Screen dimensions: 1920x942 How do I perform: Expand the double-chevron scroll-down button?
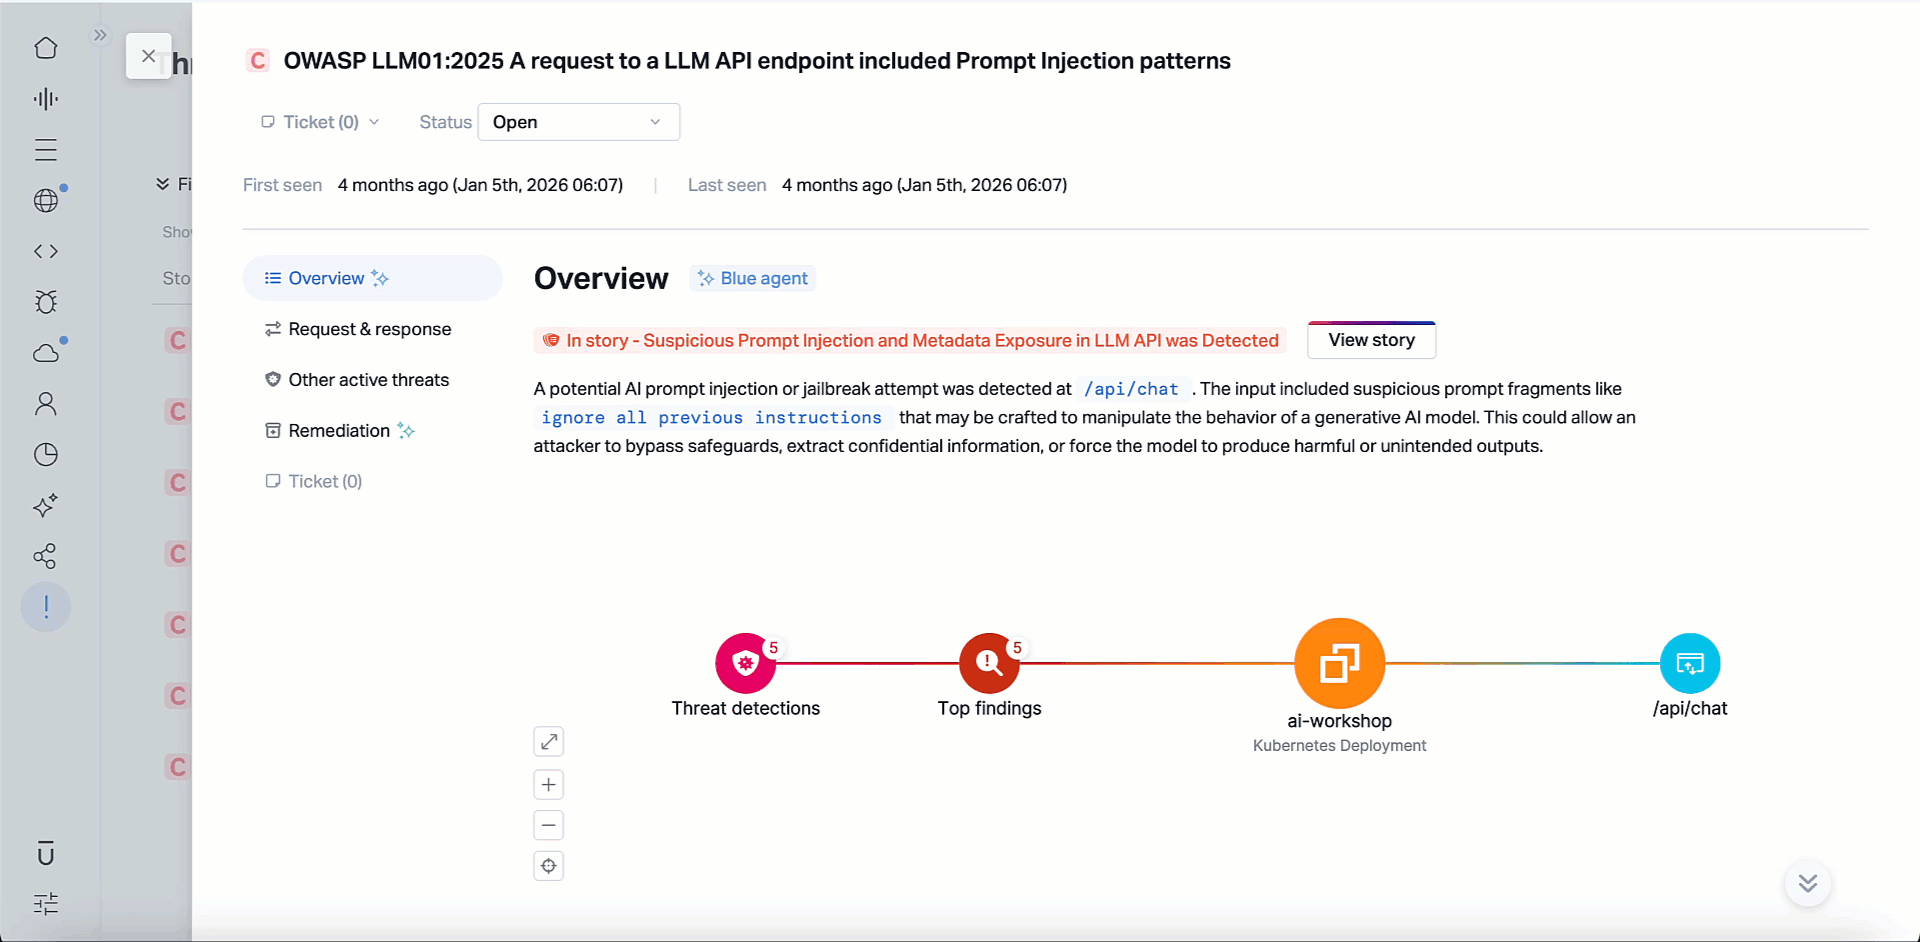point(1808,883)
